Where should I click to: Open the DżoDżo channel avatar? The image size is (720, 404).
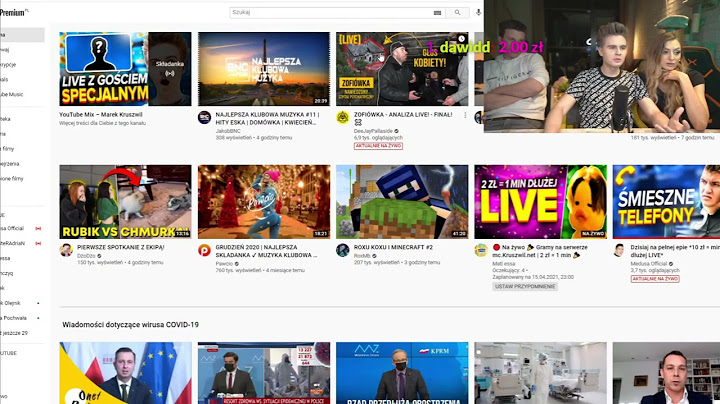tap(66, 250)
